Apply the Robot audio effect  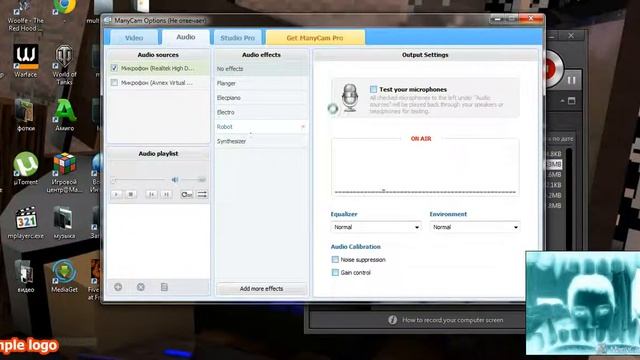261,127
